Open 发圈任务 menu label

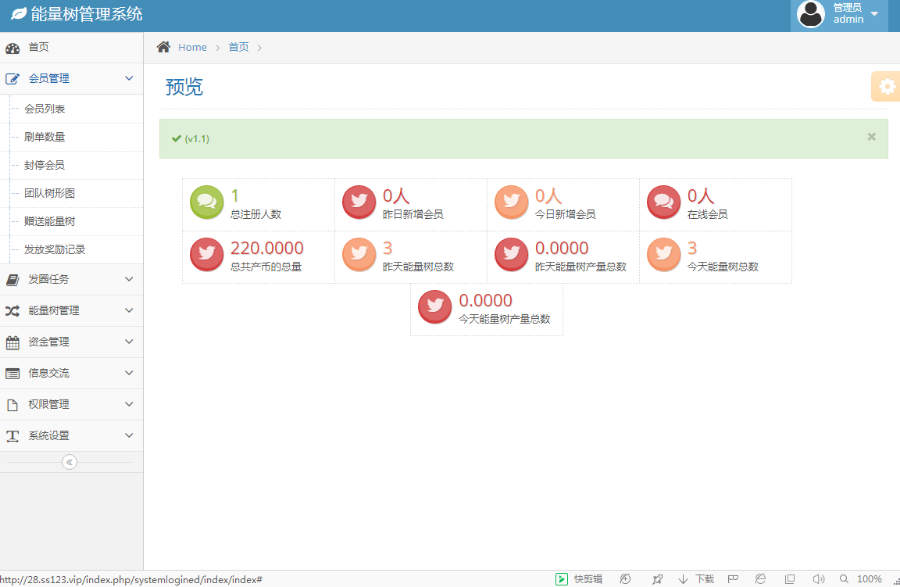coord(49,279)
